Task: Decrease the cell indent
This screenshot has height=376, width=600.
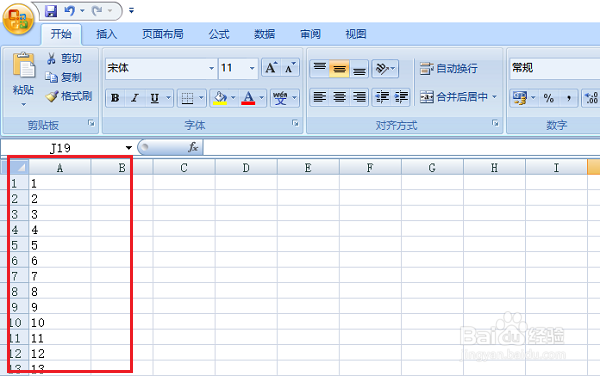Action: (382, 97)
